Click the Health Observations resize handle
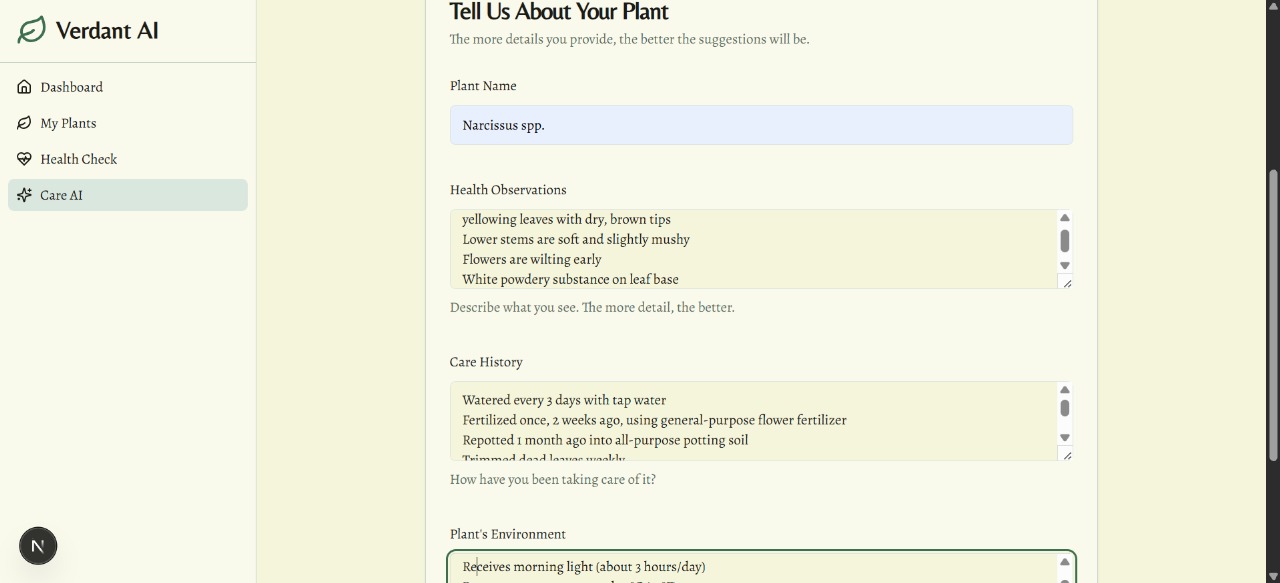 pos(1067,283)
